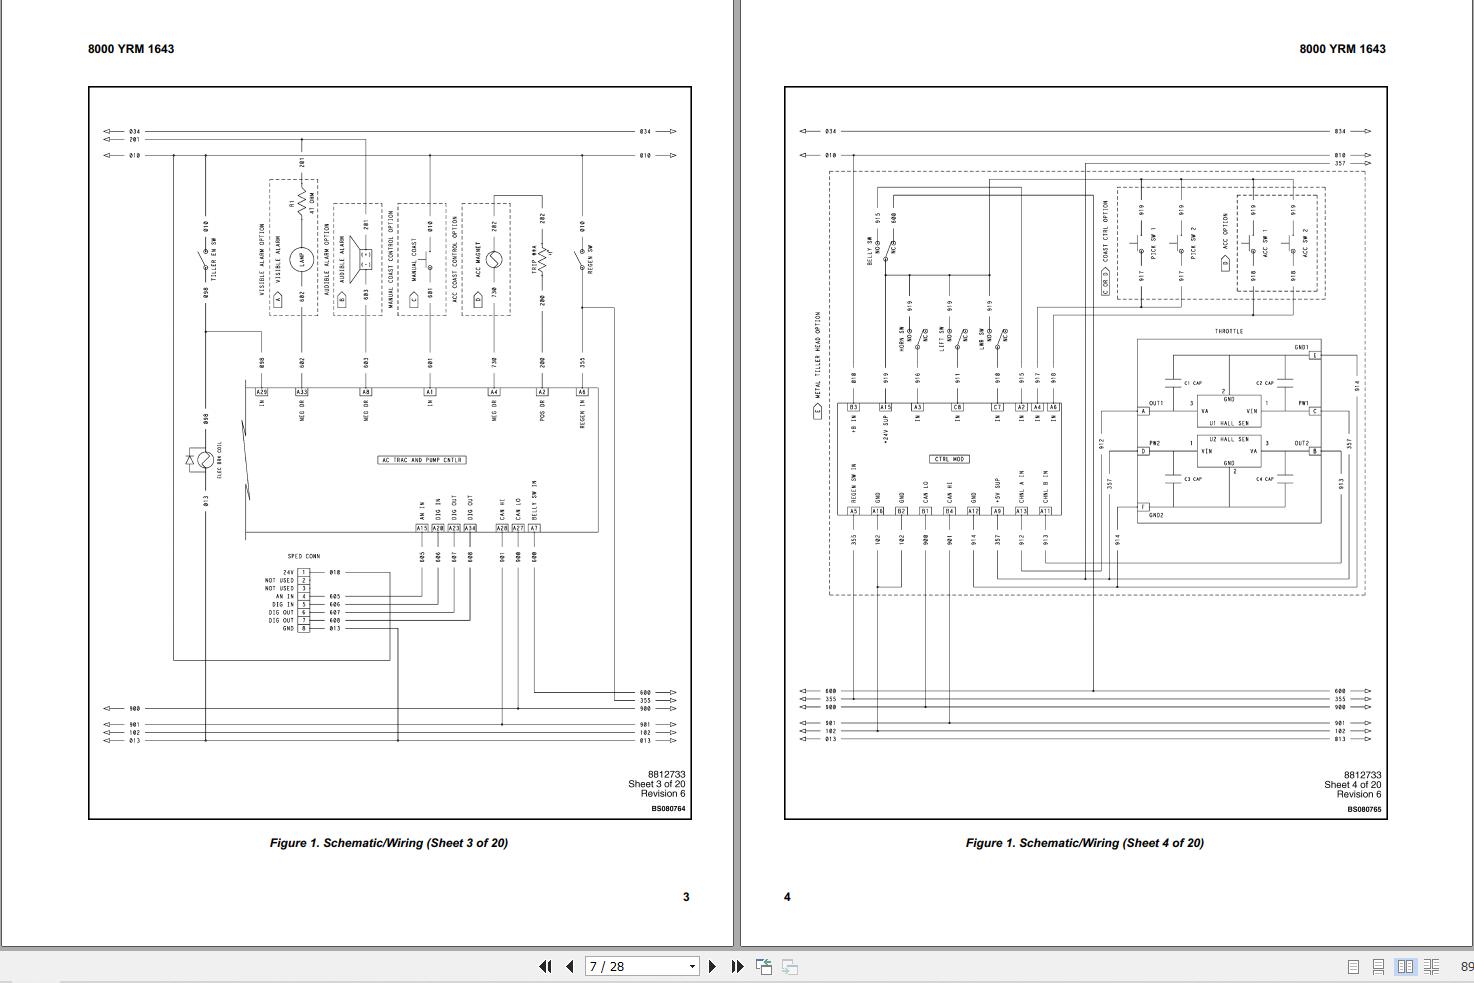Click the SPED CONN label on sheet 3

303,556
